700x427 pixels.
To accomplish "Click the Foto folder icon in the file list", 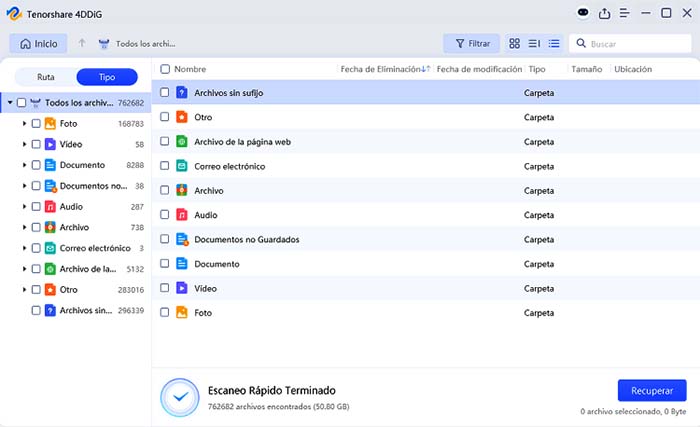I will pos(182,313).
